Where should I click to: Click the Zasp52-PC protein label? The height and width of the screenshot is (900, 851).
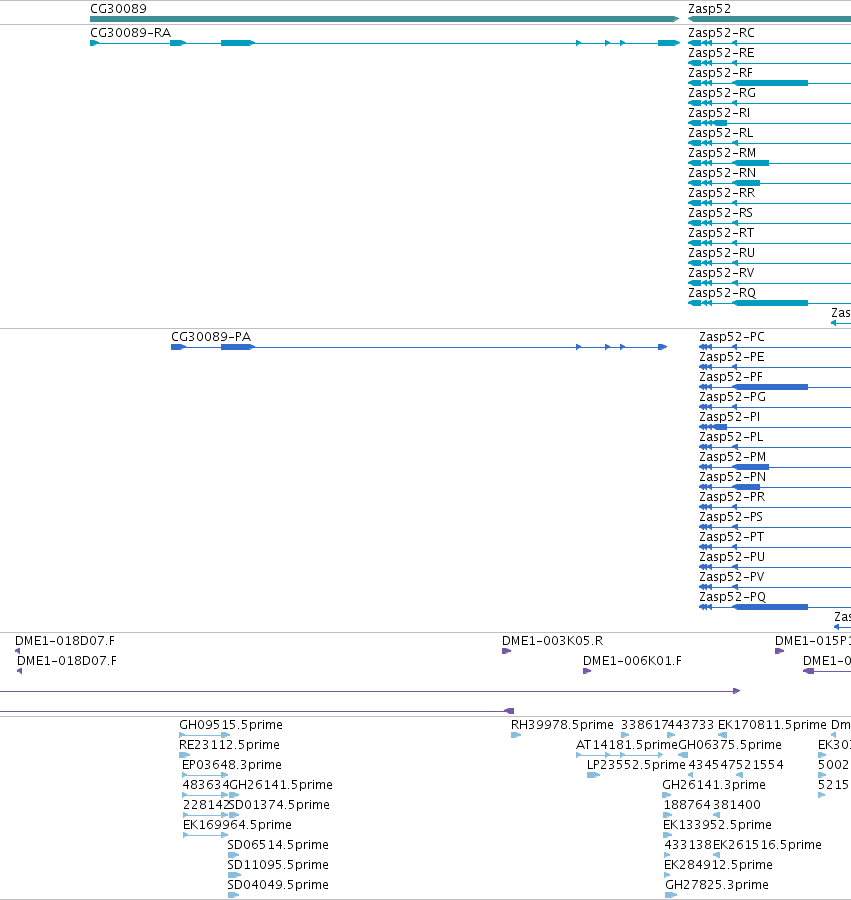tap(732, 337)
